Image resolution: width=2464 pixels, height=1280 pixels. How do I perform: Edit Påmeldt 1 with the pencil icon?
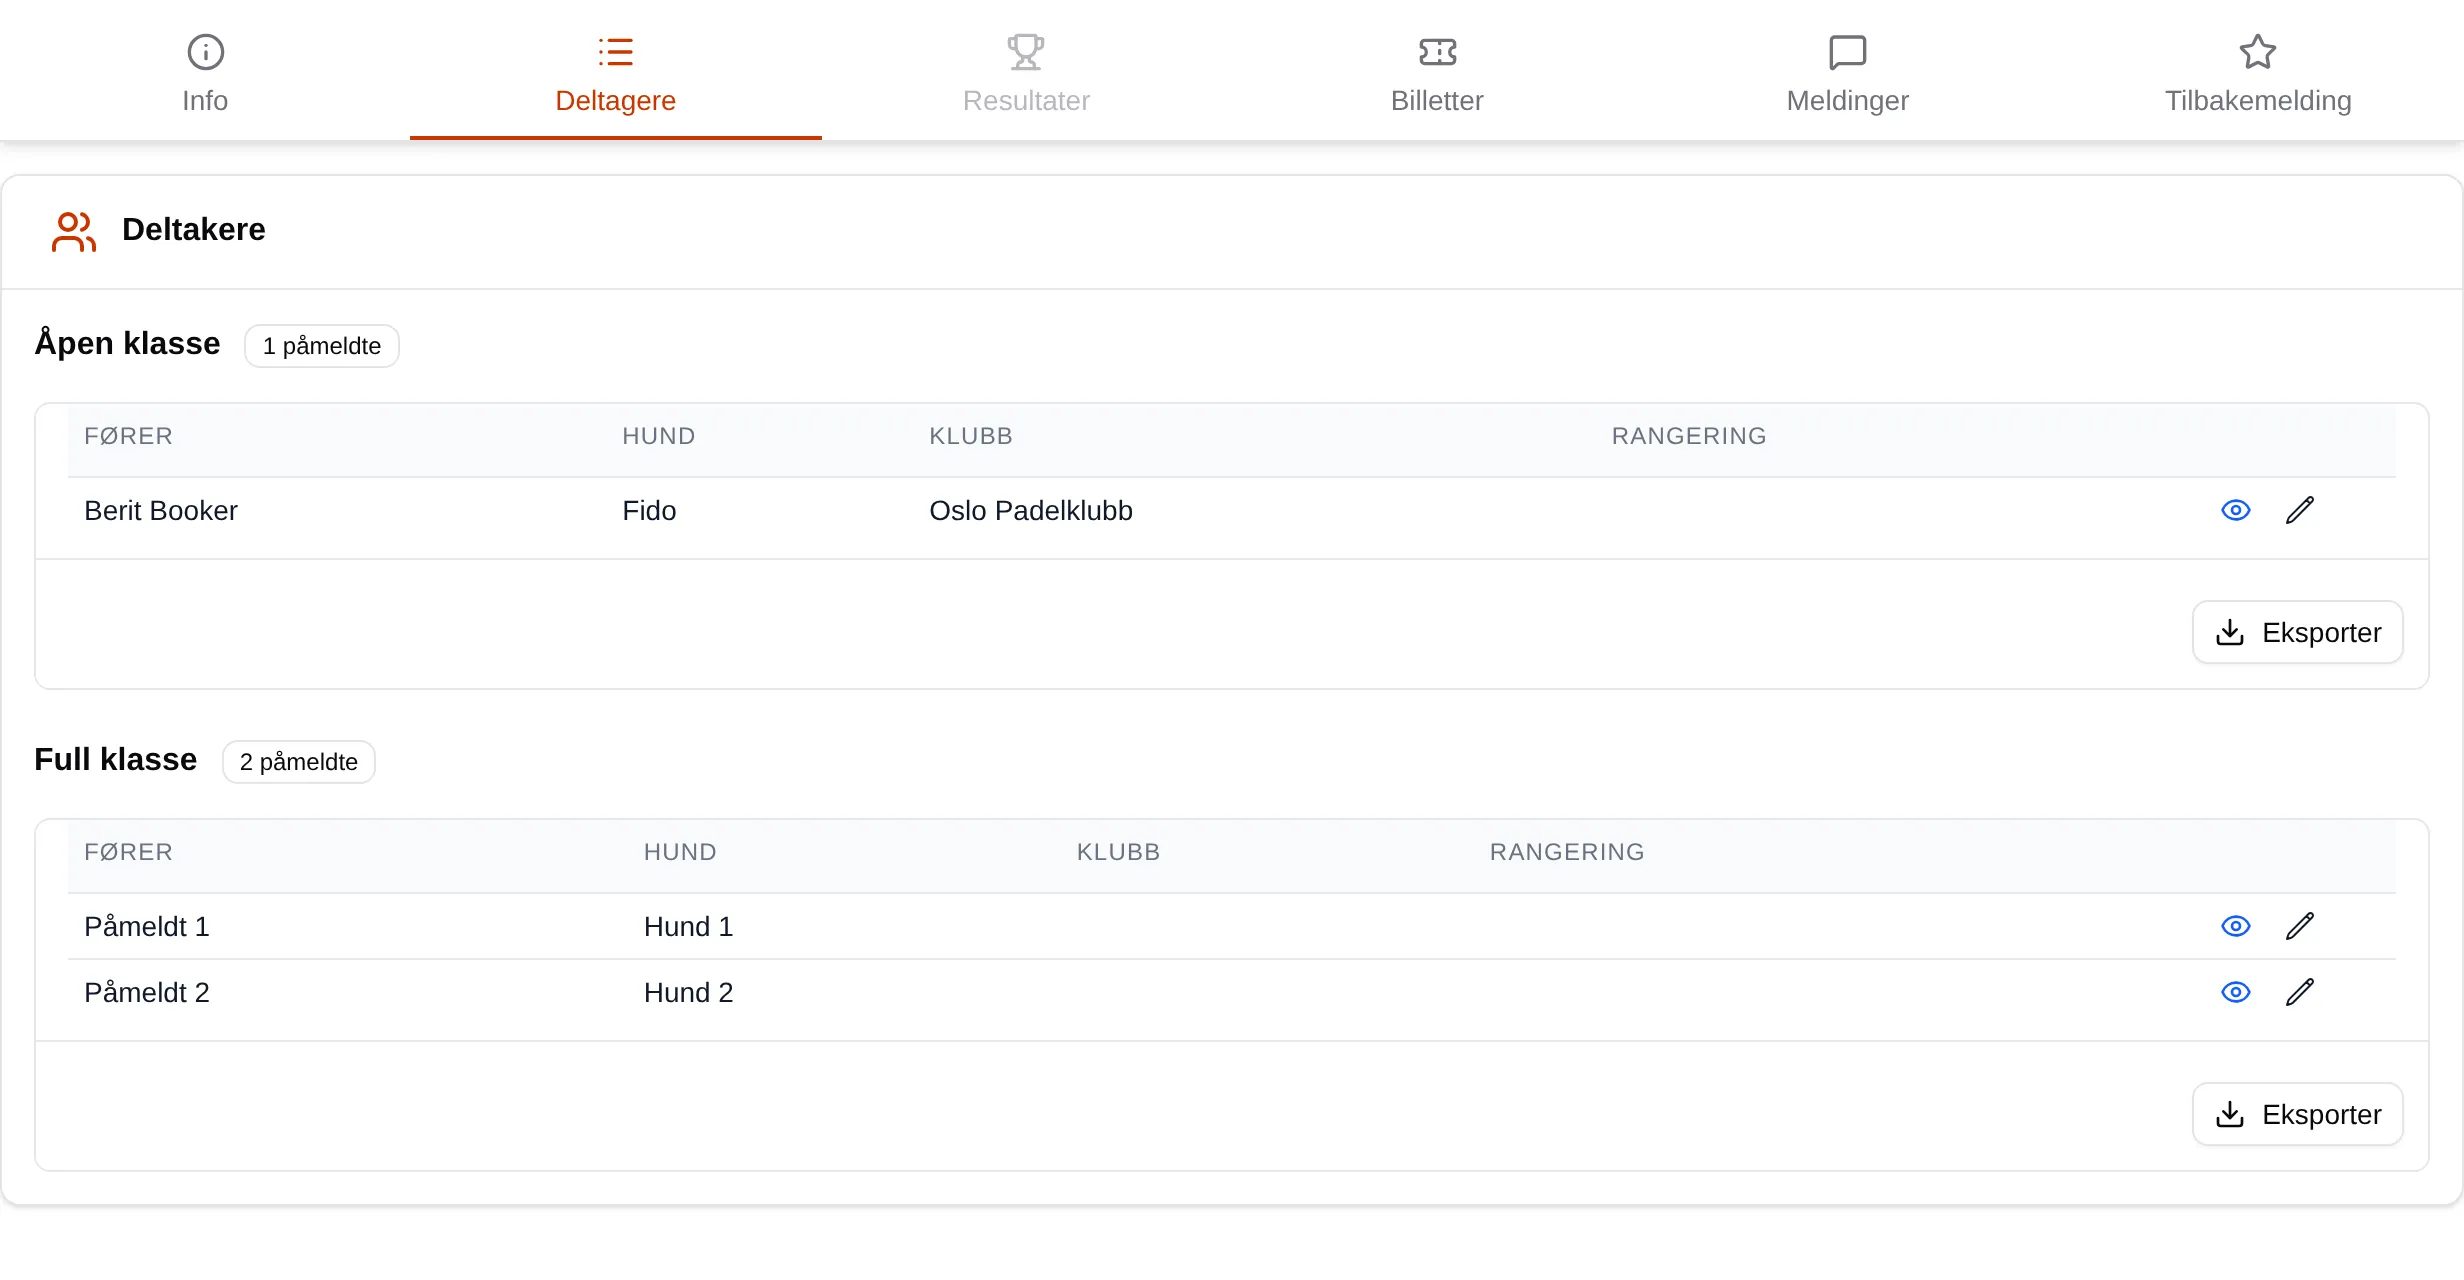pos(2300,926)
